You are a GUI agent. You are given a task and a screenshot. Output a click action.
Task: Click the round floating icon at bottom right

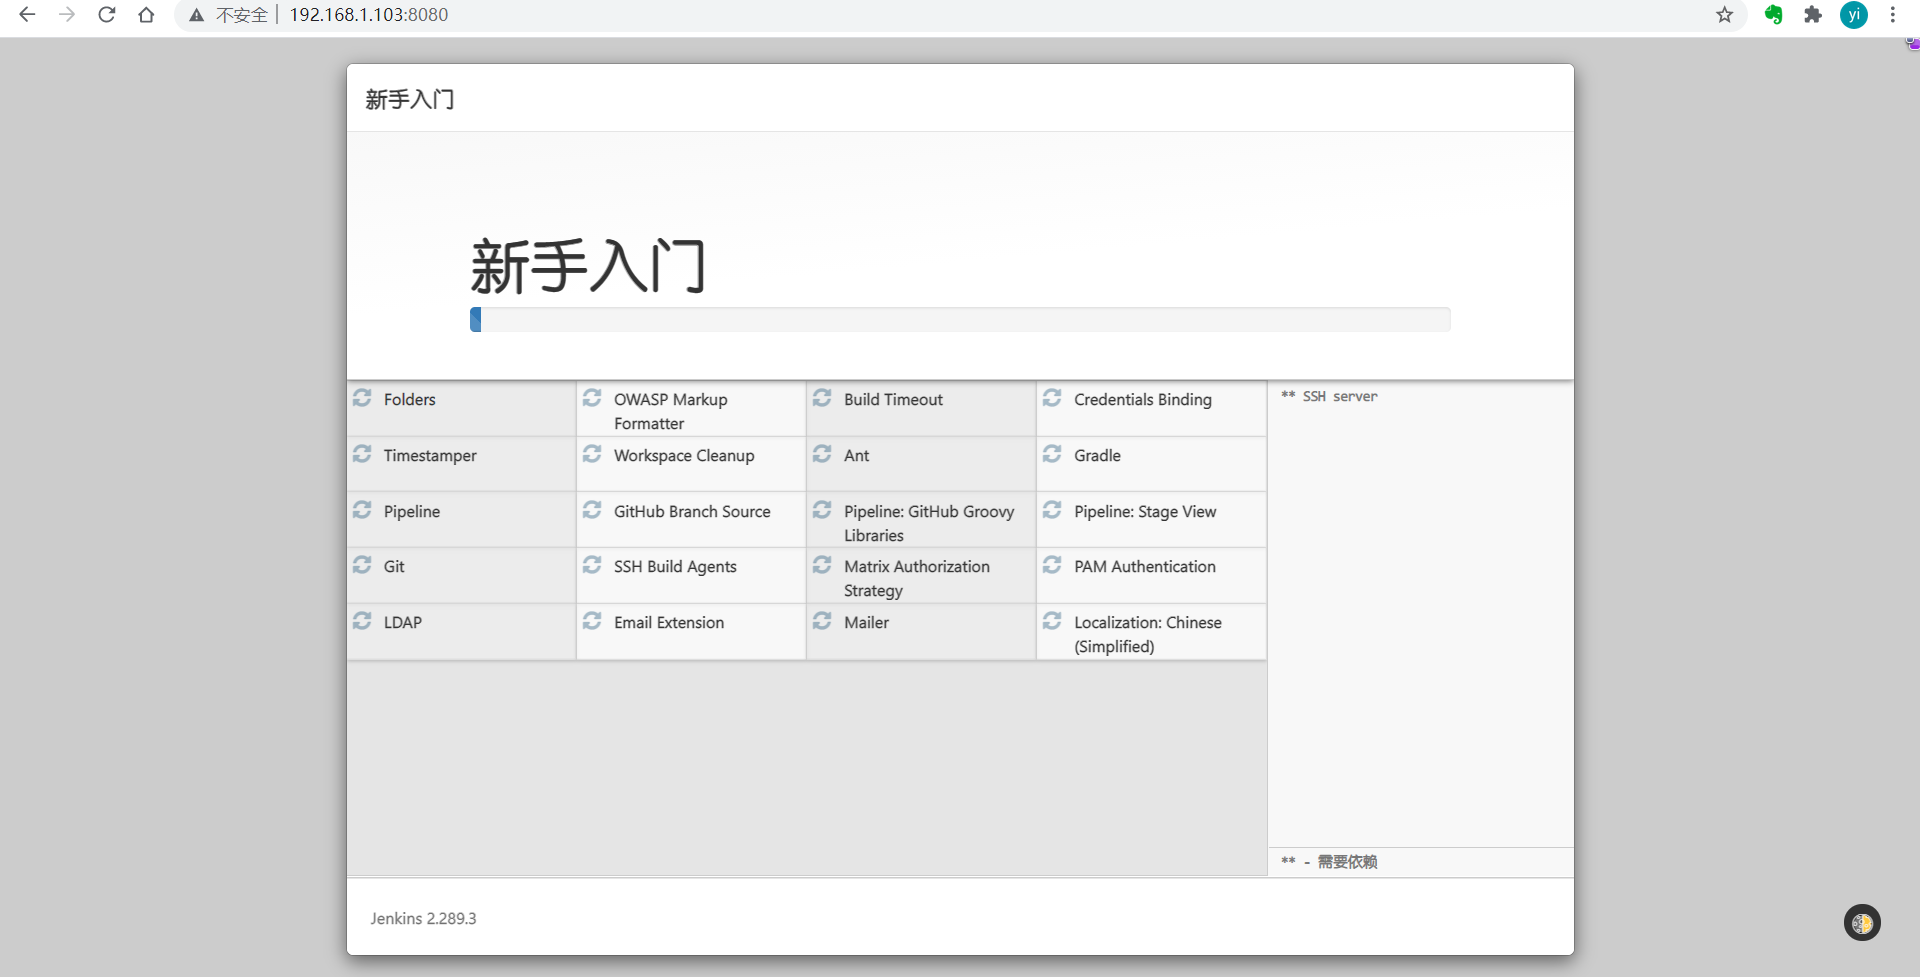coord(1862,922)
